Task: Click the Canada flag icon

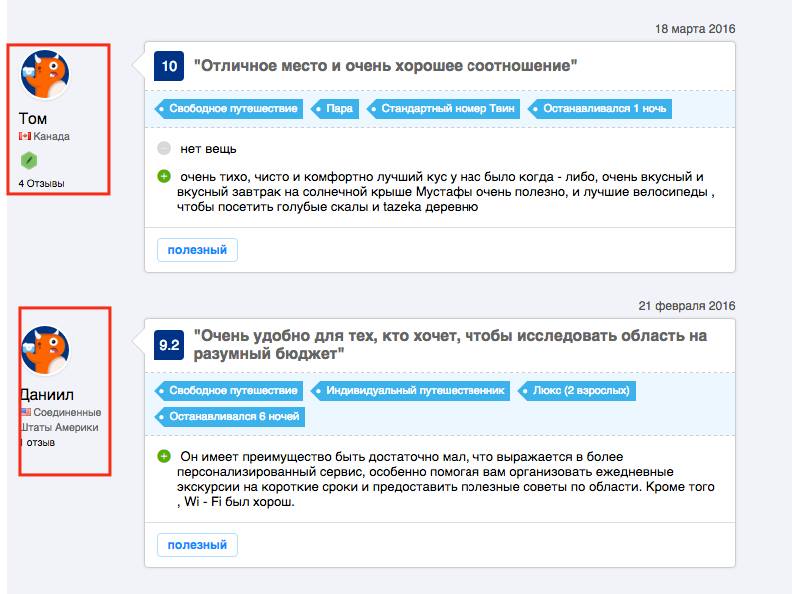Action: pyautogui.click(x=25, y=136)
